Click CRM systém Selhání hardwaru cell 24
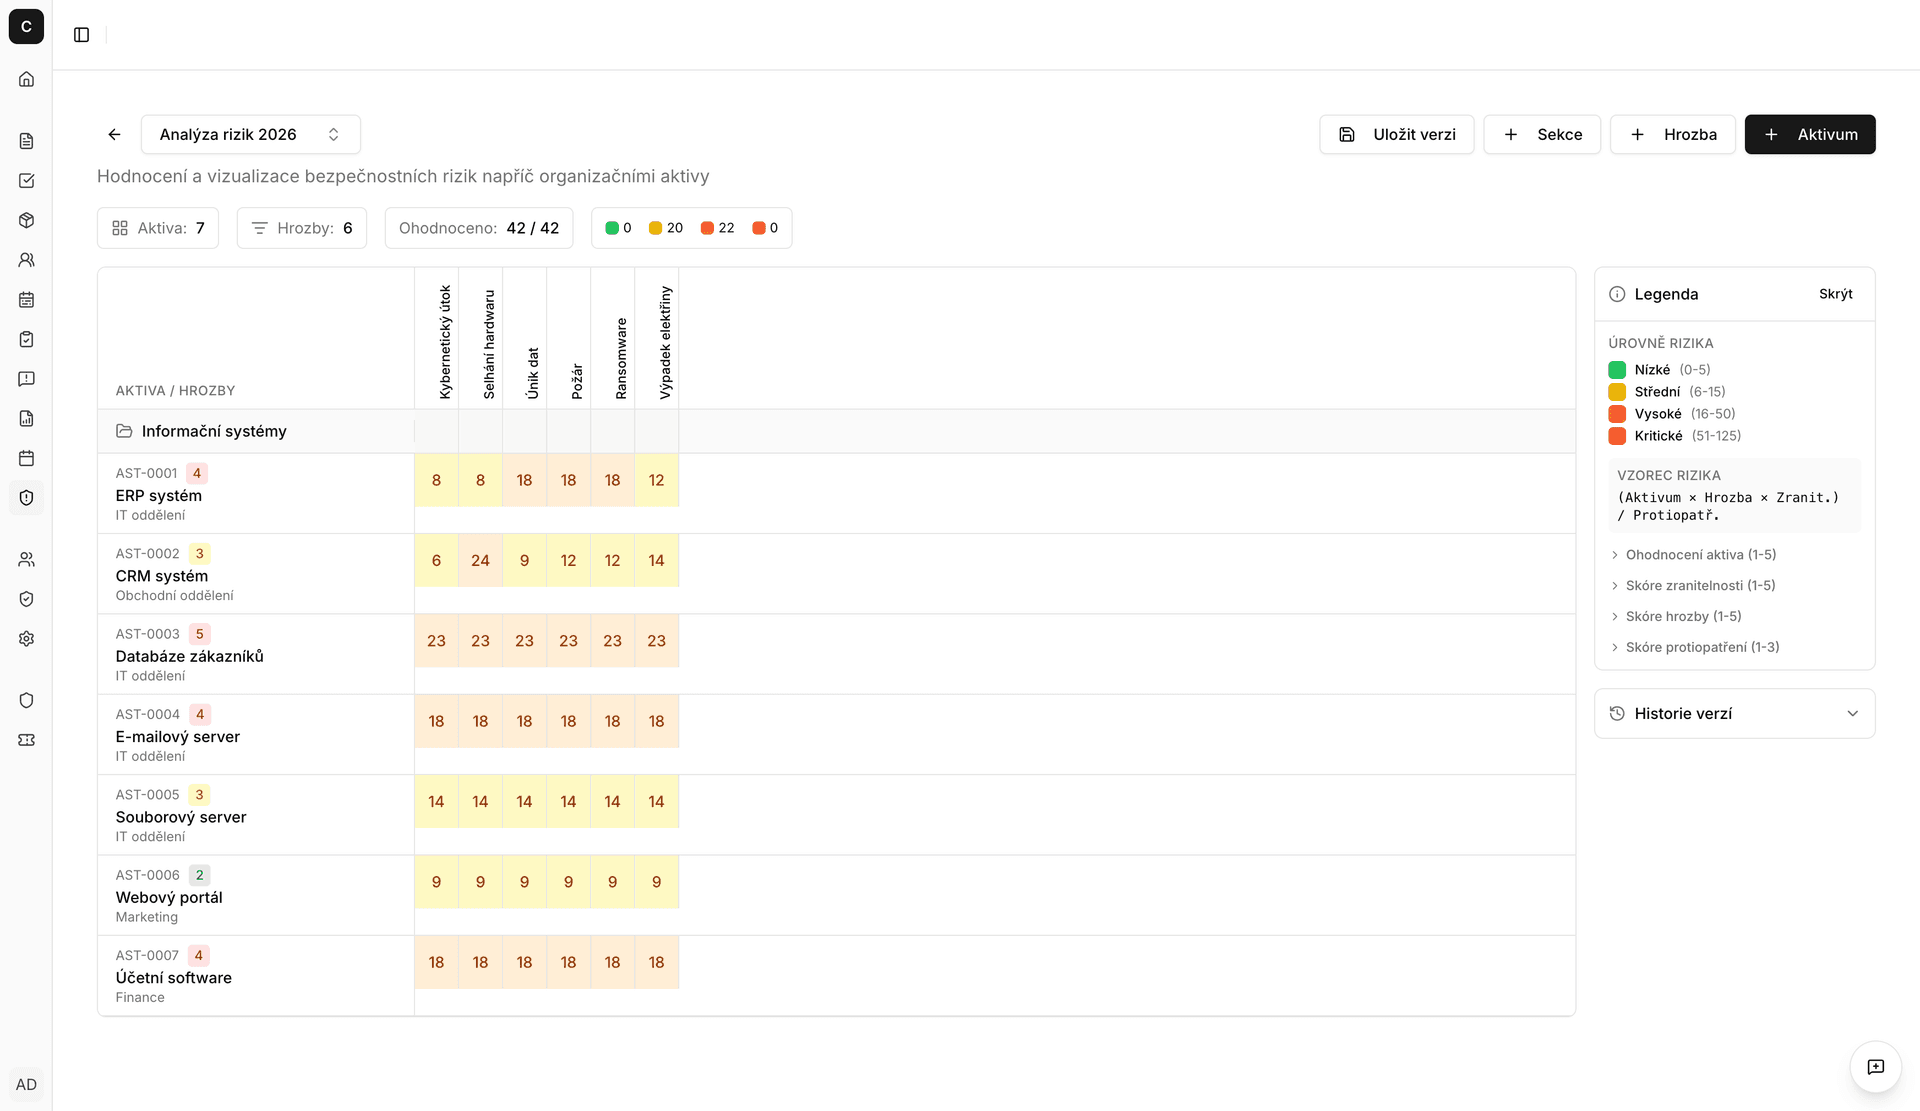Screen dimensions: 1920x1111 [x=480, y=560]
